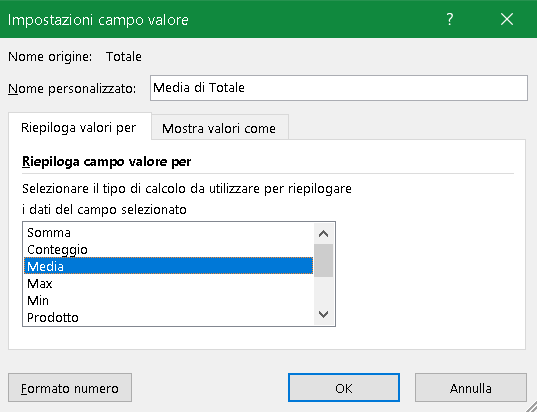Screen dimensions: 537x412
Task: Open the Mostra valori come tab
Action: (219, 128)
